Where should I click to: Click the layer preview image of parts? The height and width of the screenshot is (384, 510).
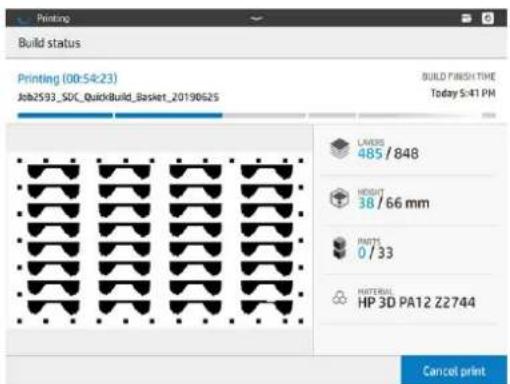tap(160, 241)
